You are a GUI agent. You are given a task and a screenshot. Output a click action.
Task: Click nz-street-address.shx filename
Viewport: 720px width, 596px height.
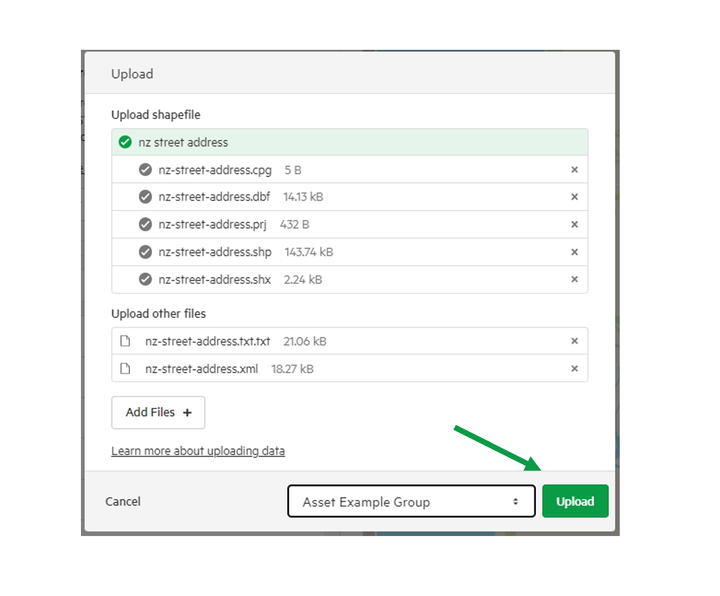[x=214, y=280]
